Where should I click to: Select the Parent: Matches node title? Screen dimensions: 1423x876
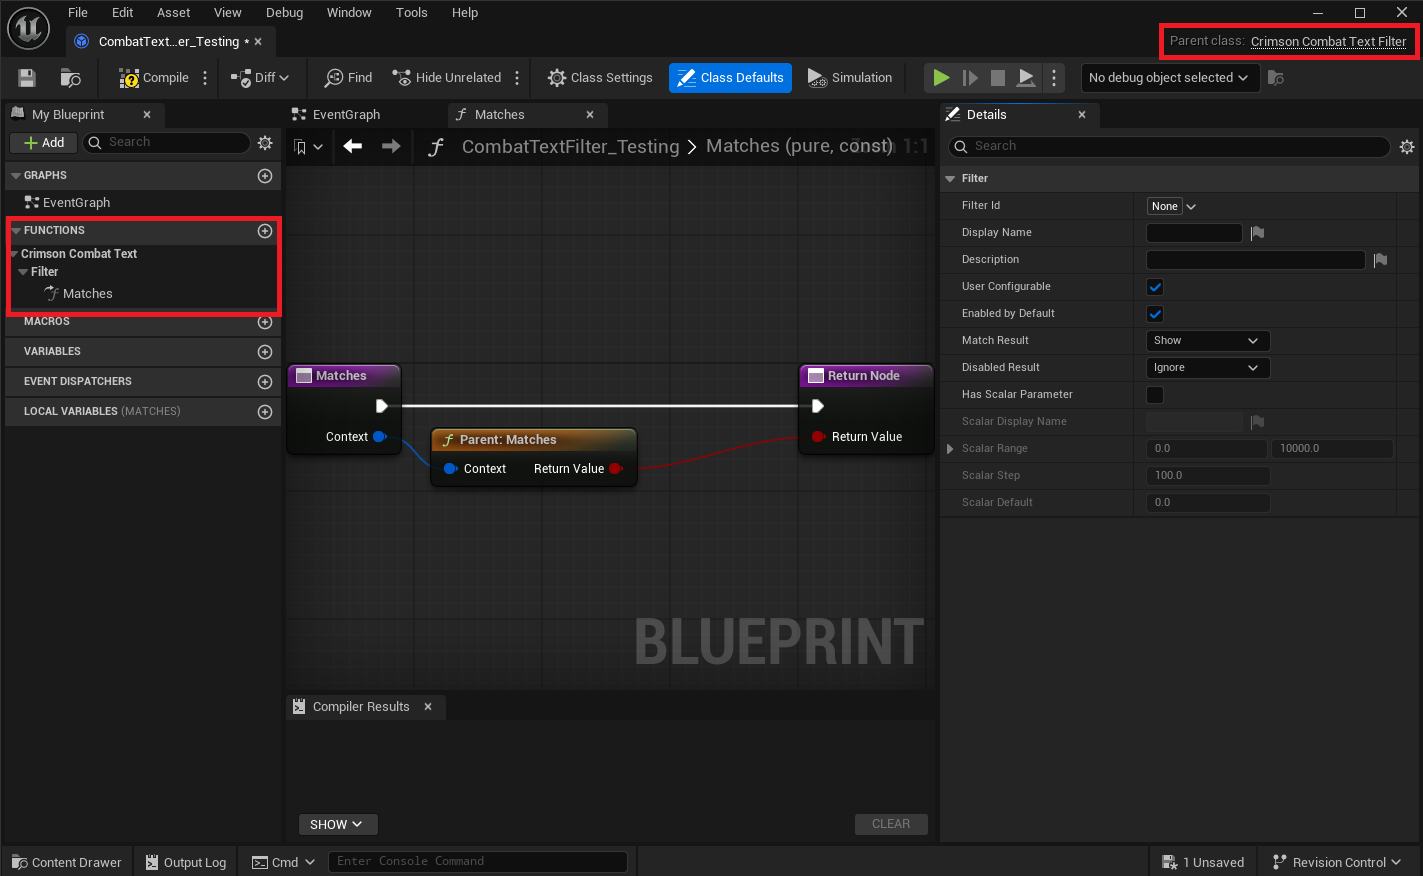point(508,440)
